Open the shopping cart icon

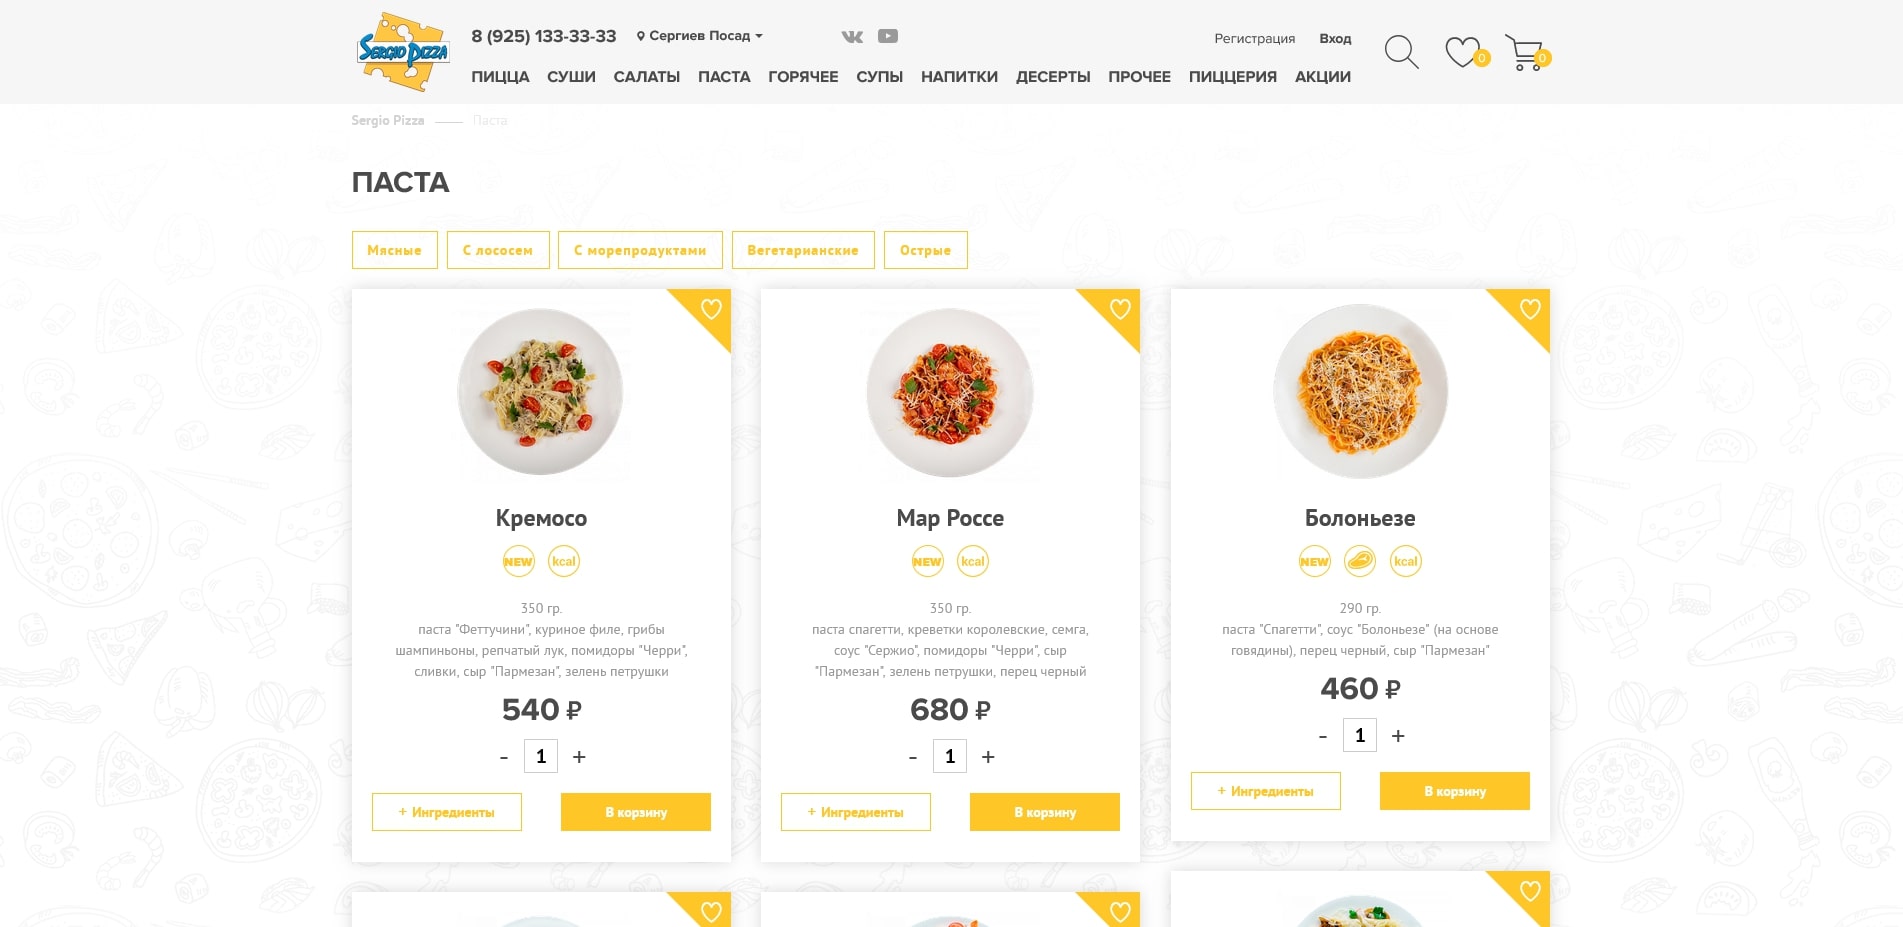tap(1525, 53)
